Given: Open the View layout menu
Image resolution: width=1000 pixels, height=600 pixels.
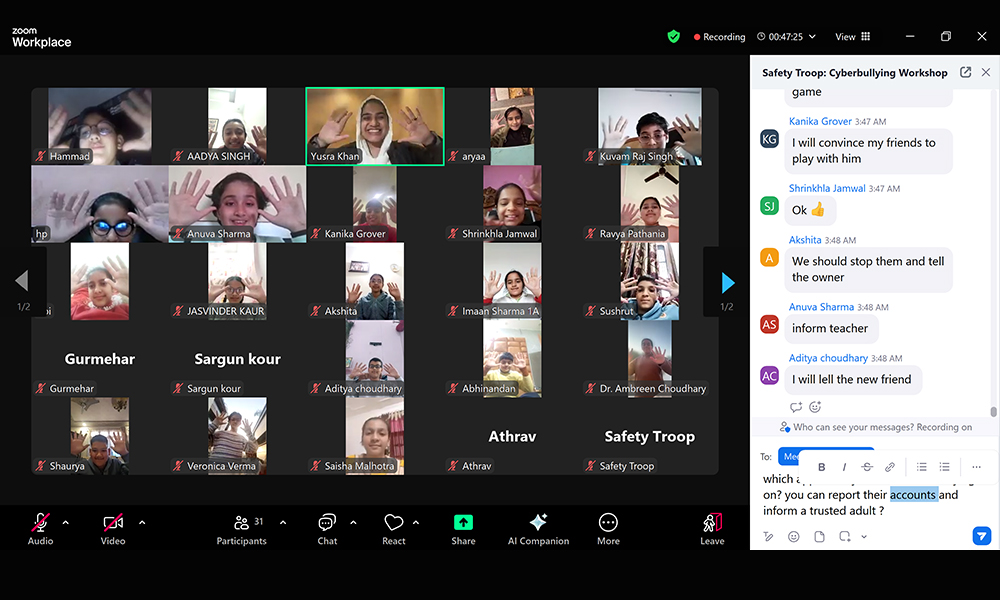Looking at the screenshot, I should pyautogui.click(x=853, y=37).
